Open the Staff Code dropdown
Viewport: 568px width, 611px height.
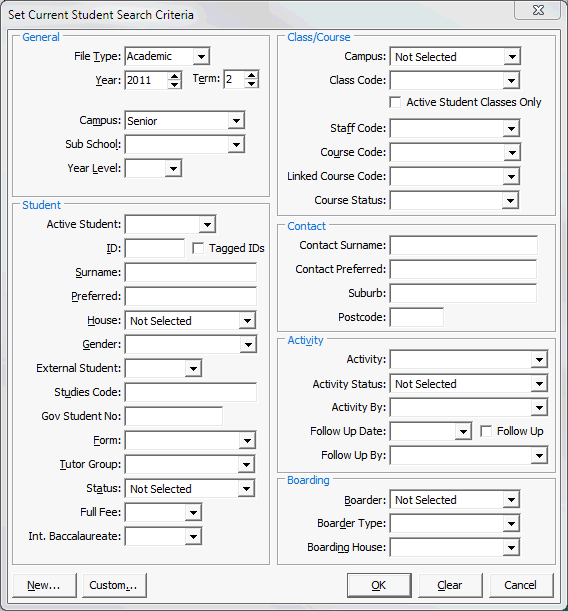[511, 128]
